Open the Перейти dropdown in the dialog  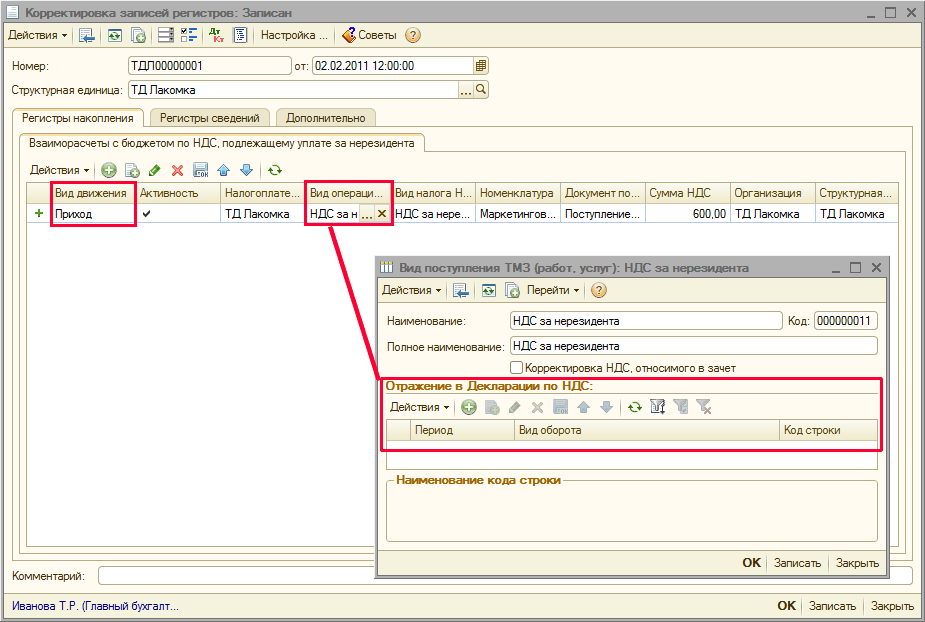click(x=553, y=290)
